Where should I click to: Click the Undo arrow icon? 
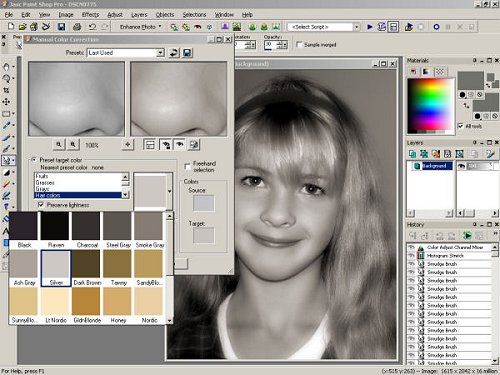tap(92, 27)
